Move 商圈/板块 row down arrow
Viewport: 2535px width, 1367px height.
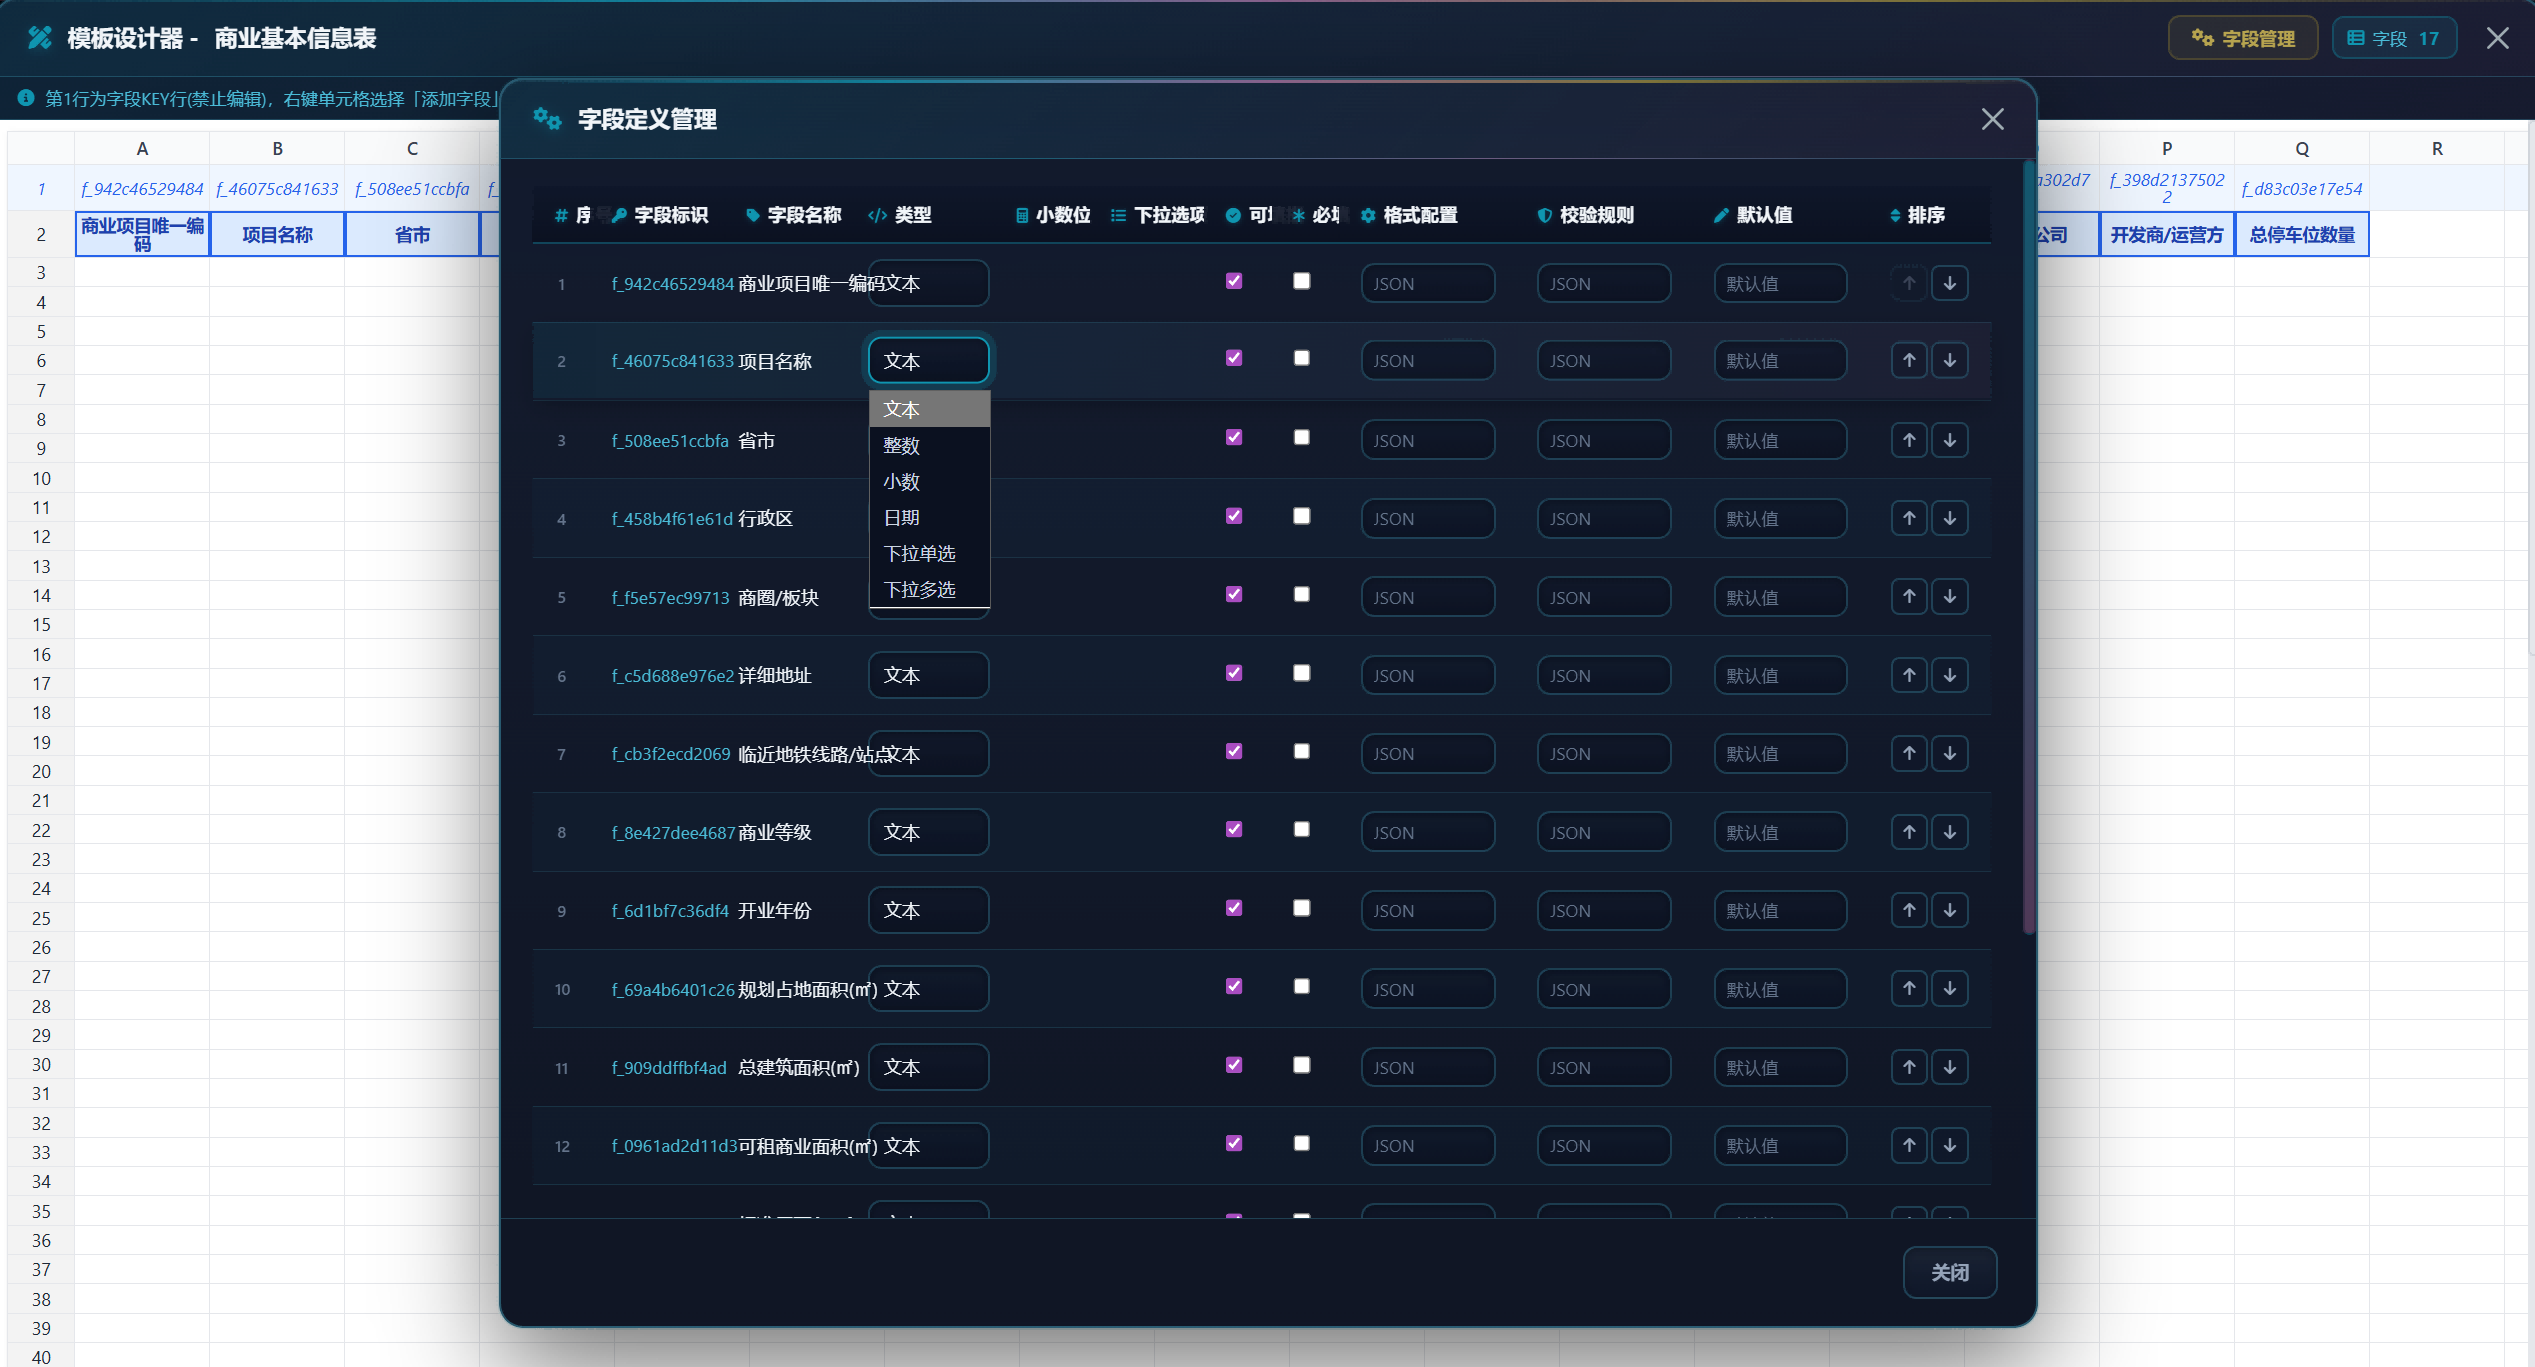coord(1950,596)
